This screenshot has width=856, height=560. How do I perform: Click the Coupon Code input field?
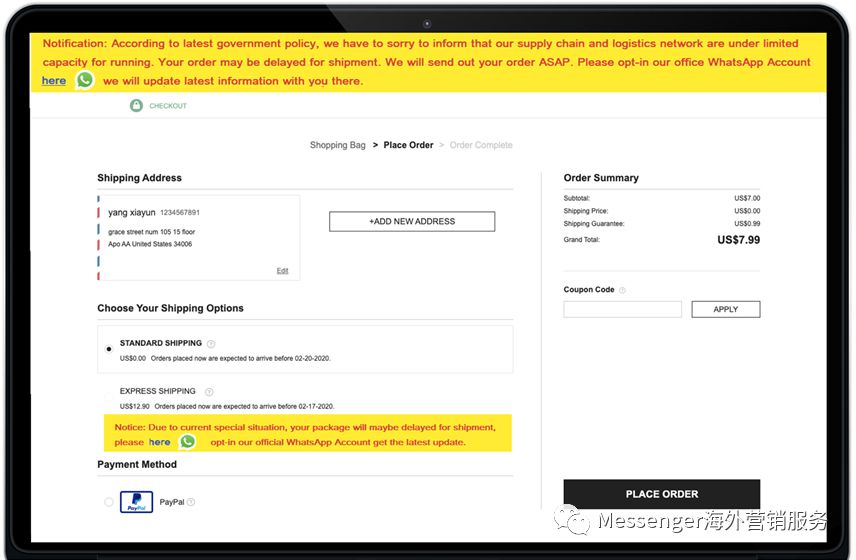point(622,309)
